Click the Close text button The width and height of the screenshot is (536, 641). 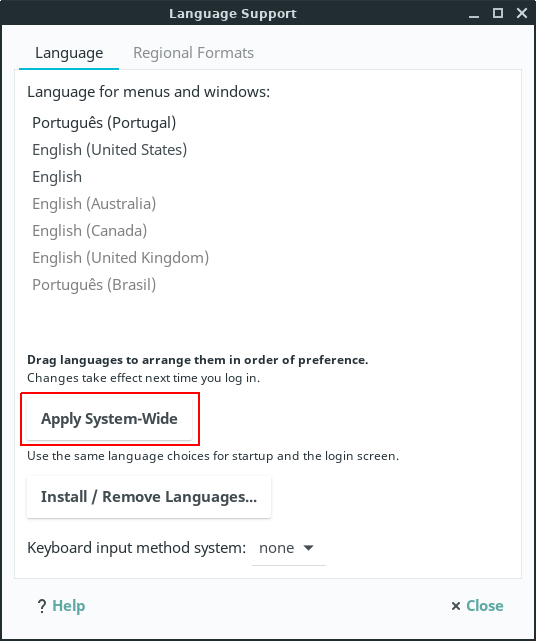click(x=485, y=605)
